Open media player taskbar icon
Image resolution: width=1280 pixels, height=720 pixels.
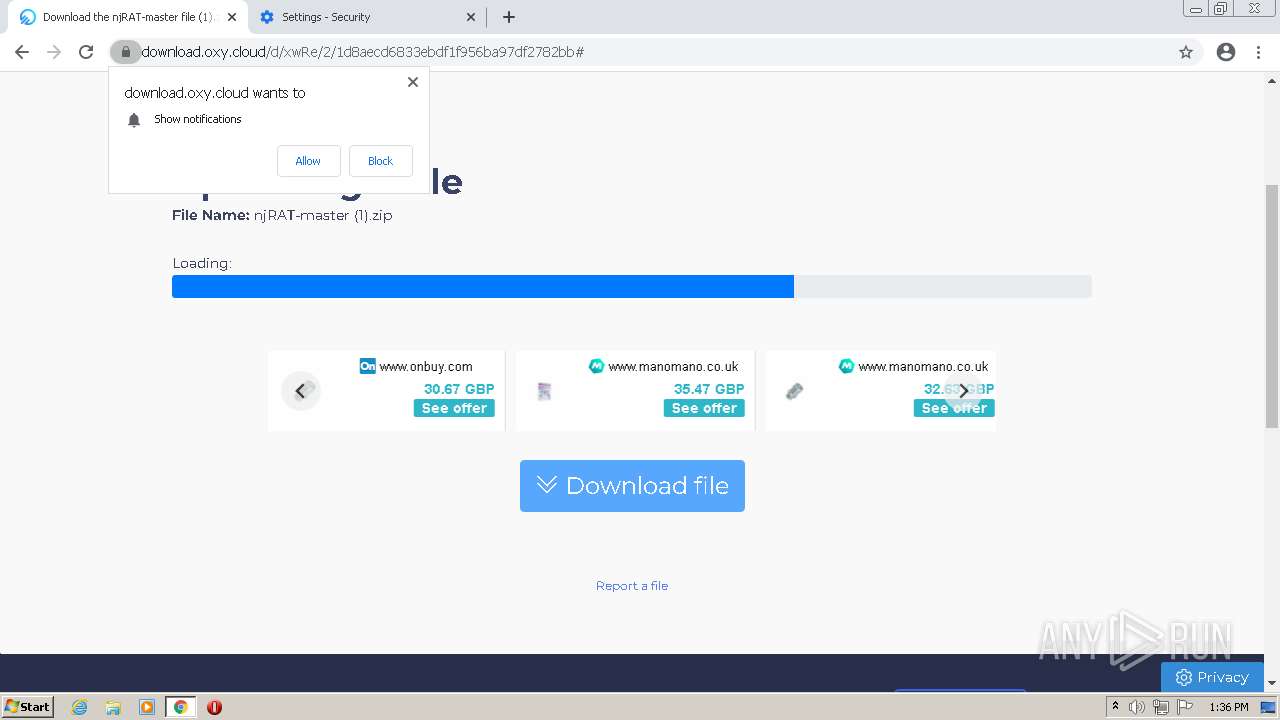tap(147, 707)
